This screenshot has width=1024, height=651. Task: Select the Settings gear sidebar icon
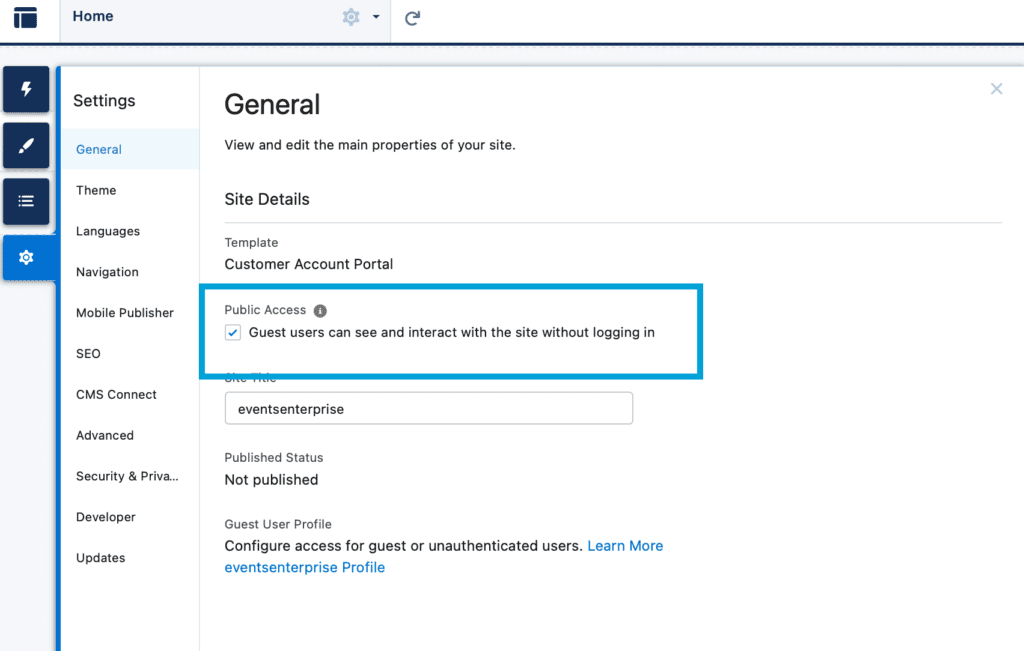[26, 257]
